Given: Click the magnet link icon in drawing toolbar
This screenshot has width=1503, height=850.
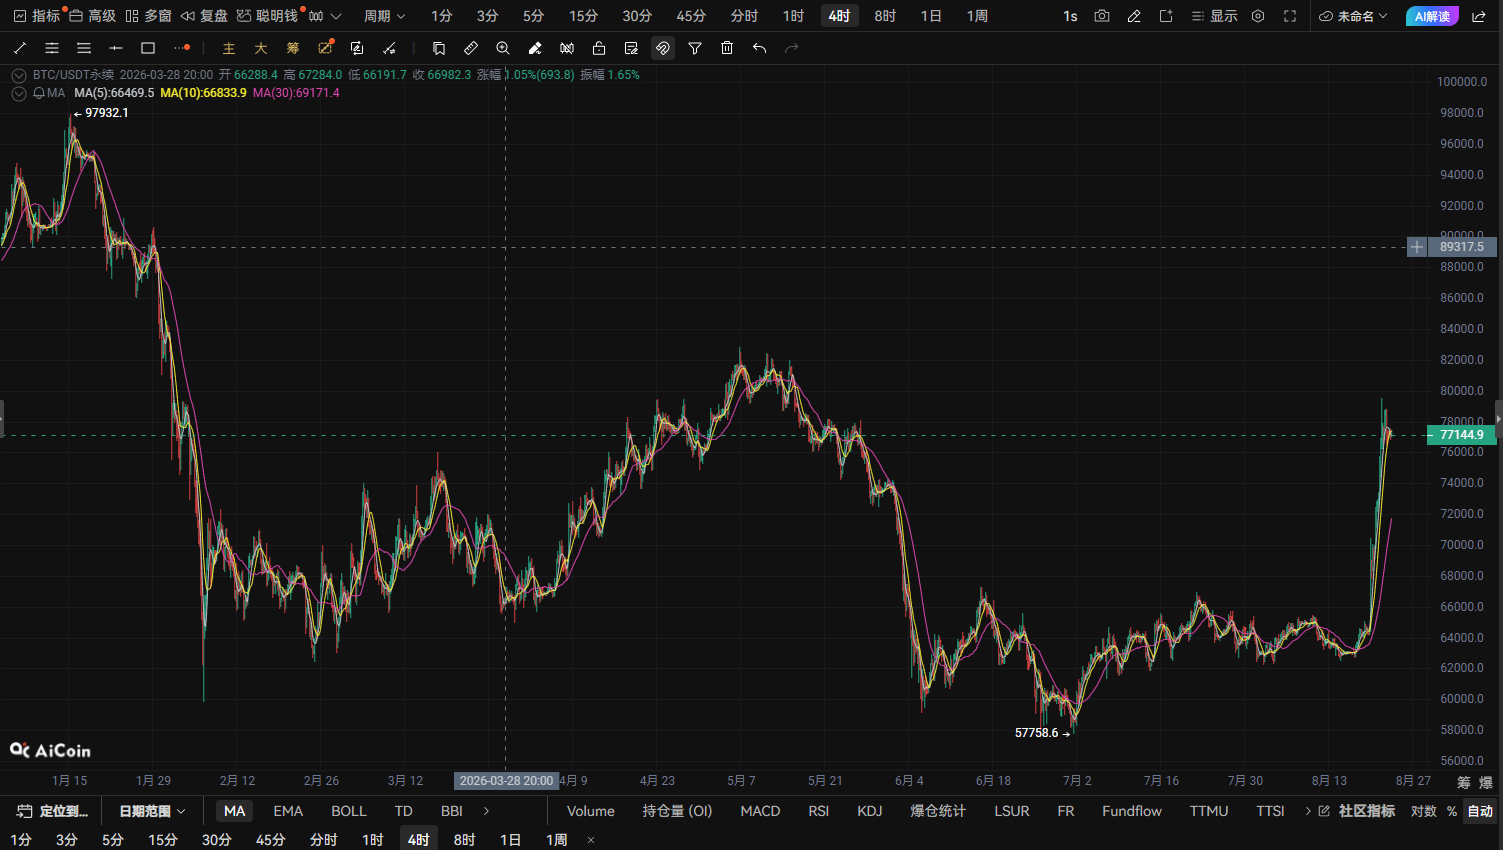Looking at the screenshot, I should [x=663, y=48].
